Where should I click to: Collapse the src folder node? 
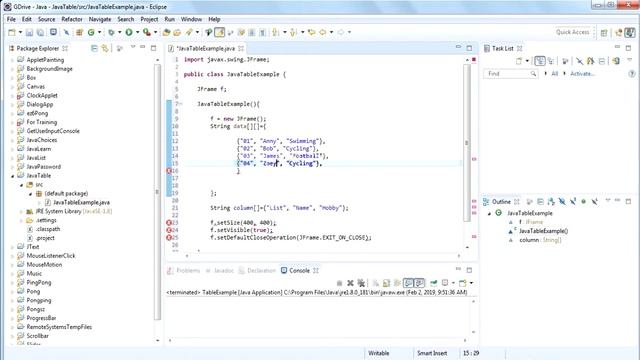coord(22,185)
